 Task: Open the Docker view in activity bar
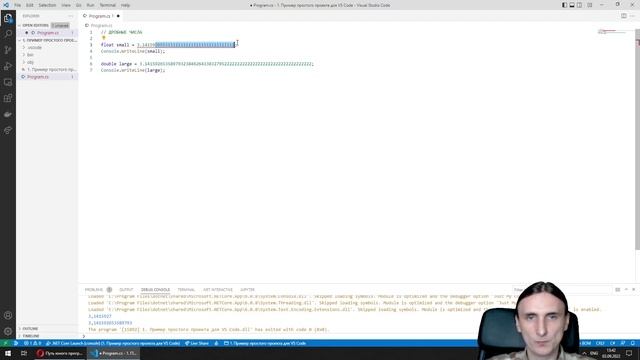pos(8,114)
